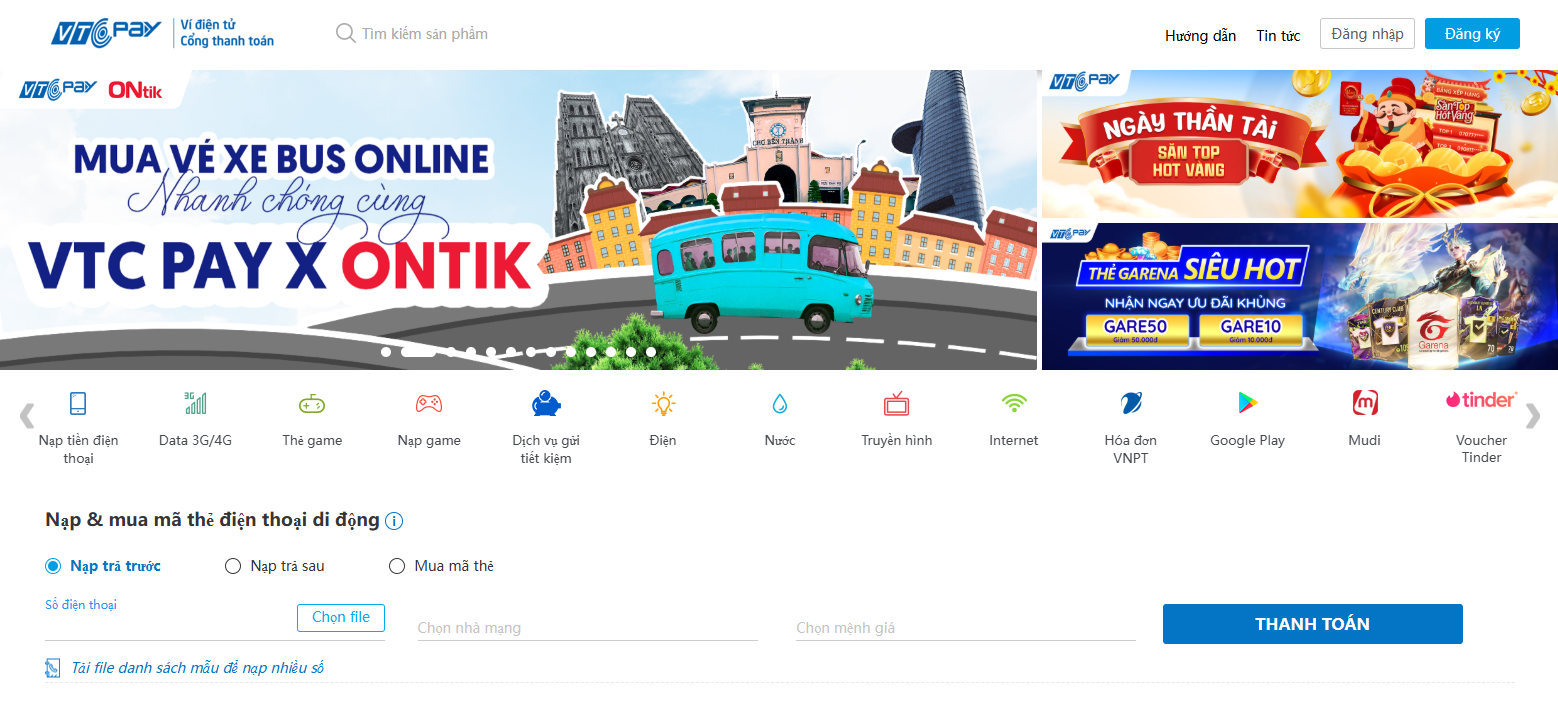Open the VTC Pay x Ontik bus banner
The height and width of the screenshot is (715, 1558).
518,220
